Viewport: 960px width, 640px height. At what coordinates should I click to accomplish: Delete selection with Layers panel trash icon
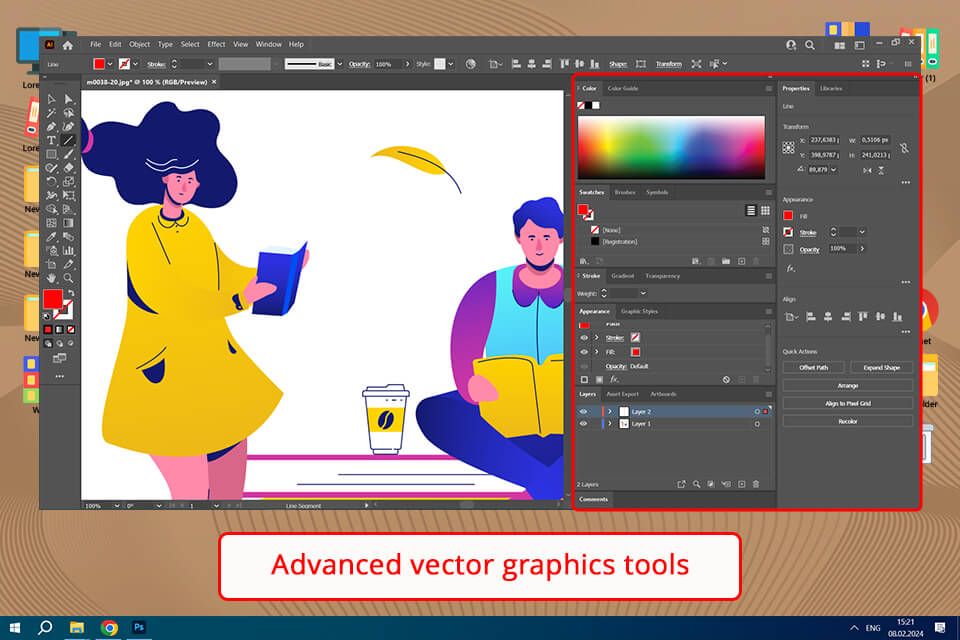coord(756,484)
